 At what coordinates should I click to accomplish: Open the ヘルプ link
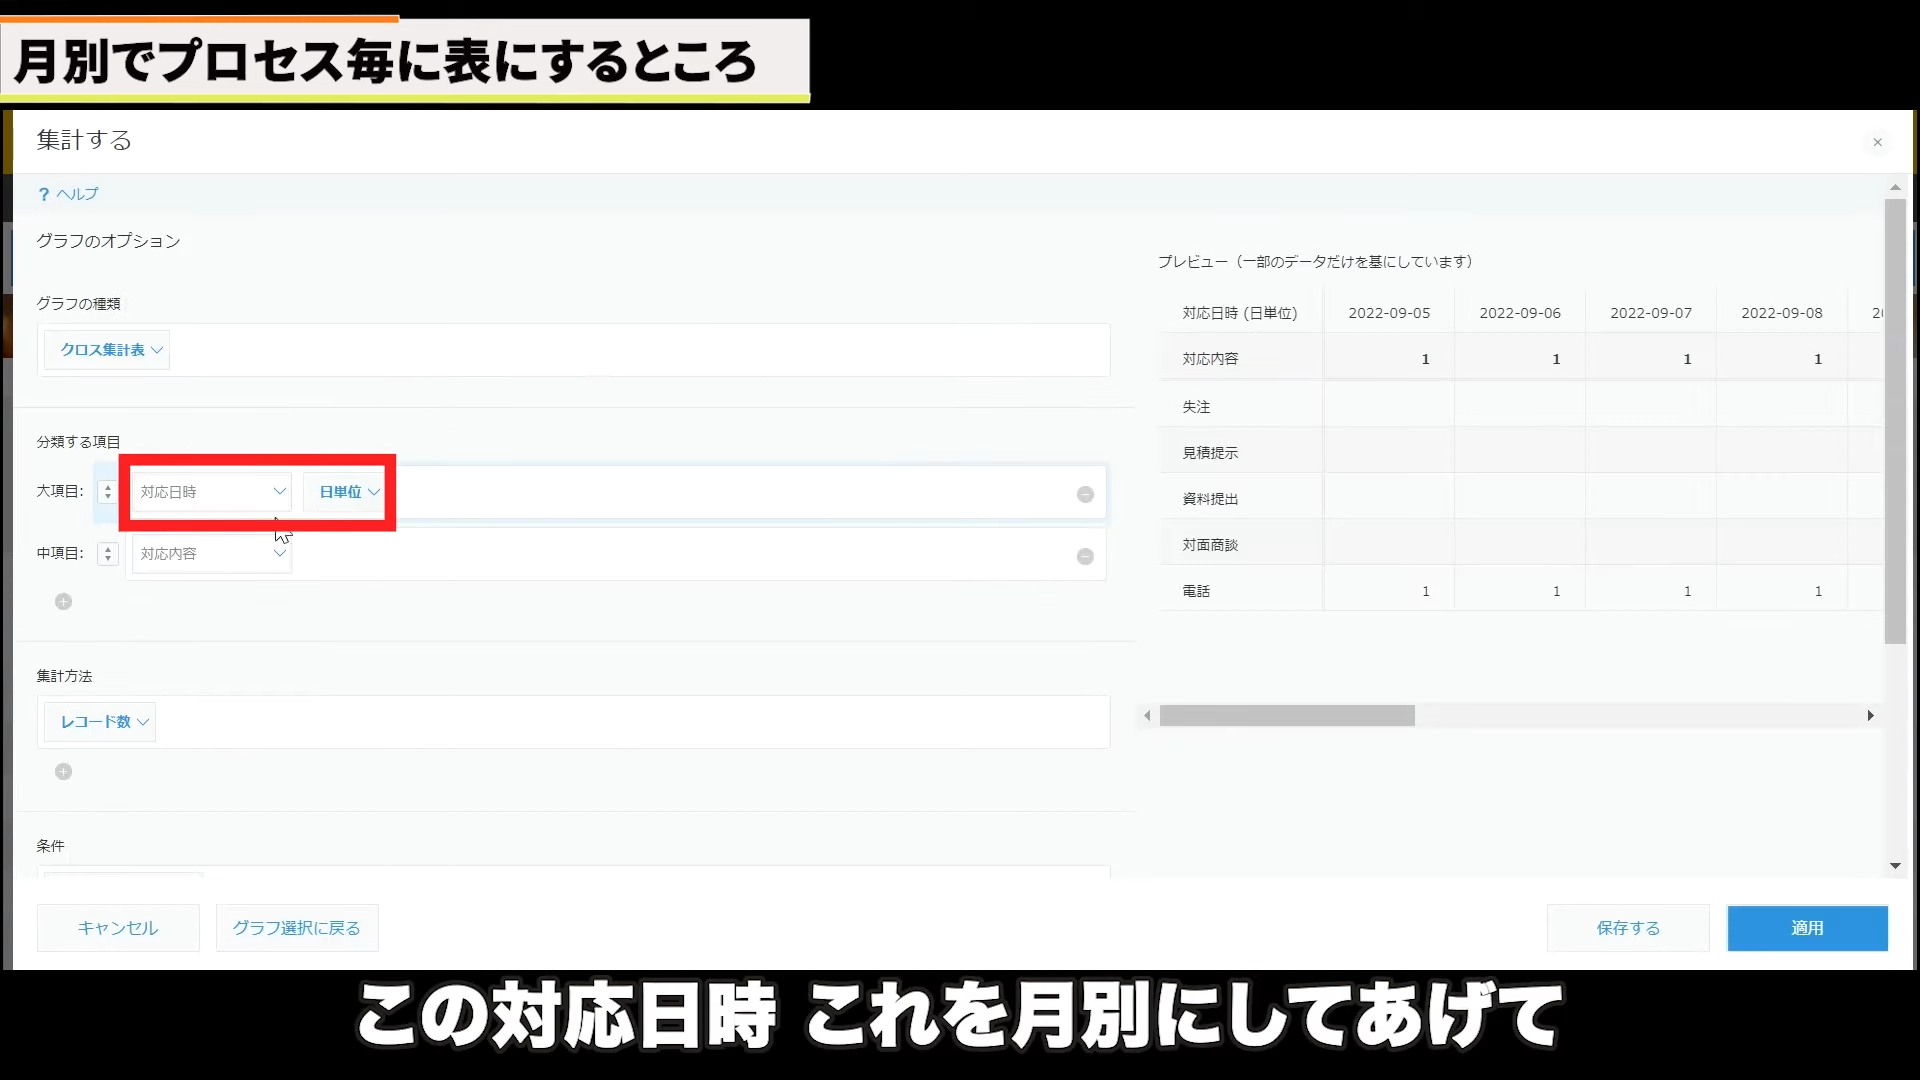pyautogui.click(x=77, y=194)
